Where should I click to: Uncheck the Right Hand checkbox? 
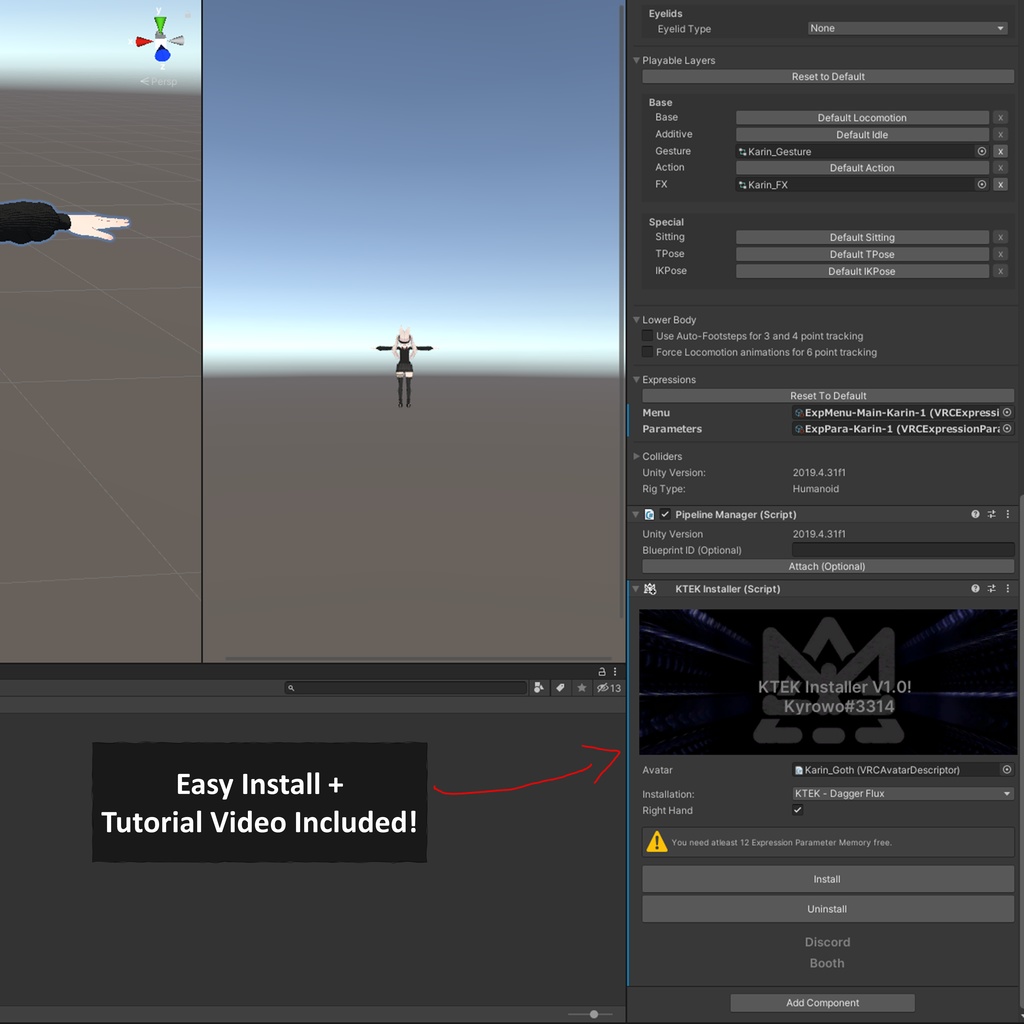tap(797, 810)
